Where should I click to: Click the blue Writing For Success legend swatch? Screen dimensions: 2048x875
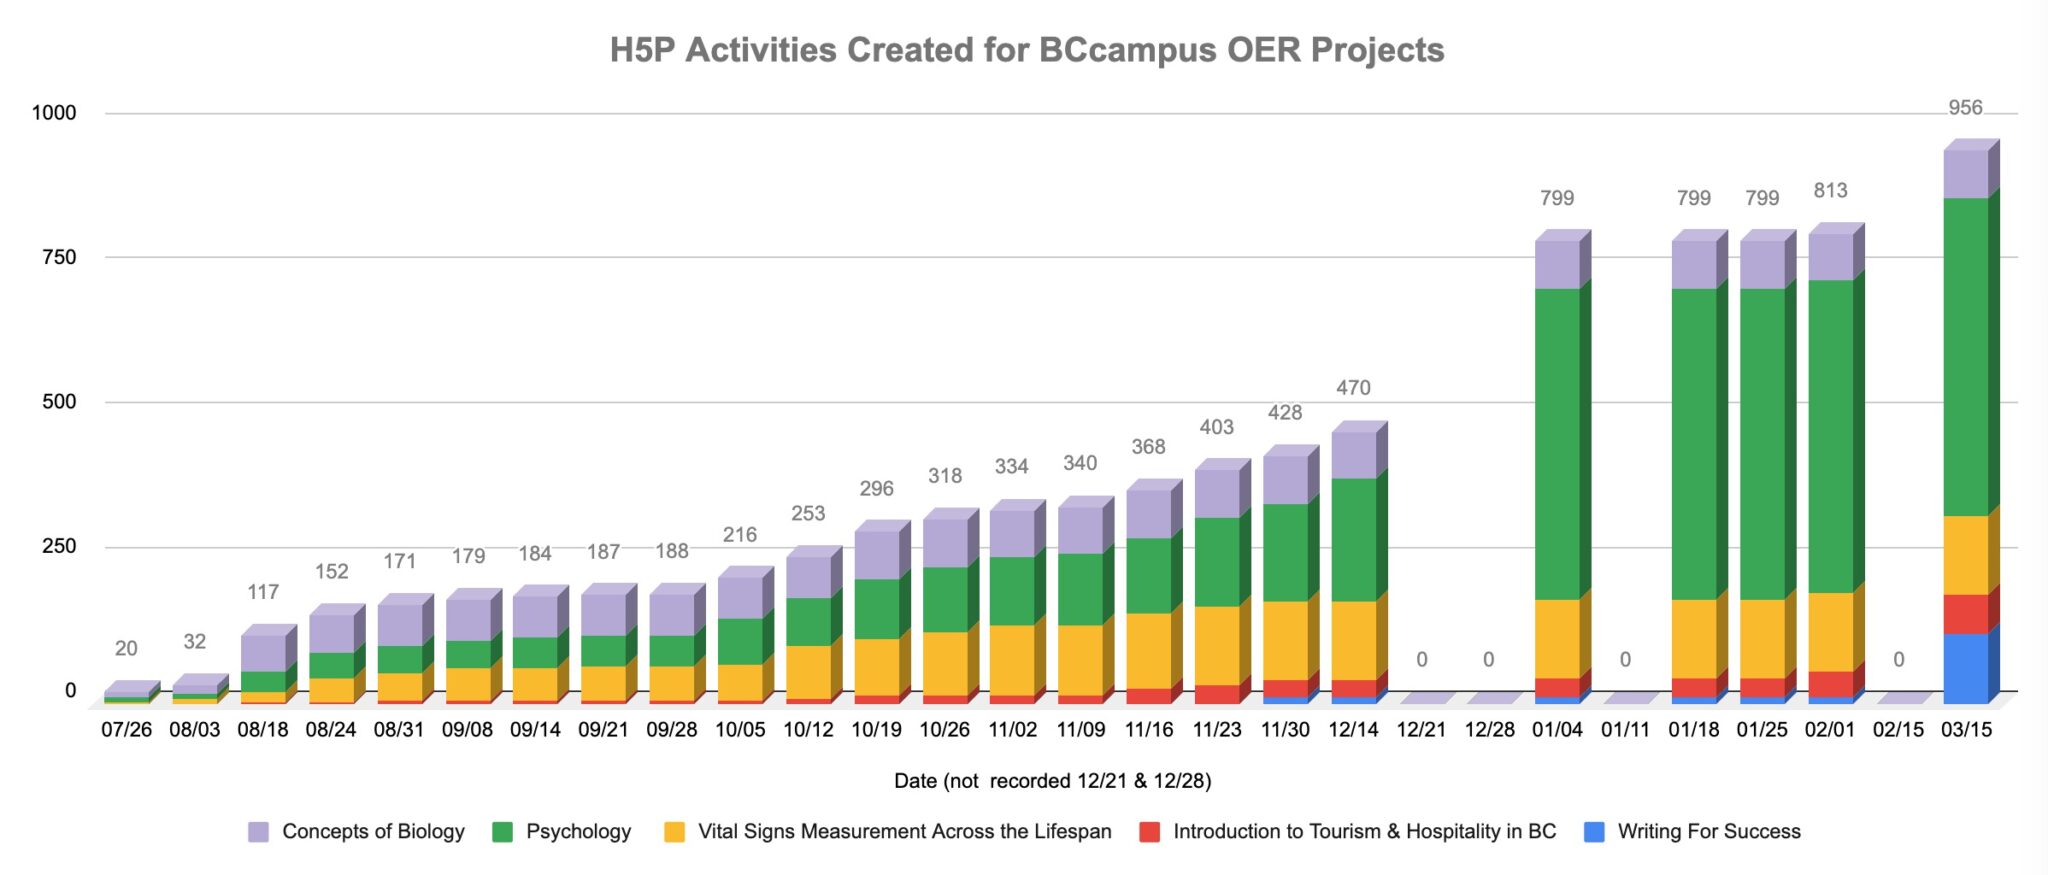click(x=1594, y=832)
